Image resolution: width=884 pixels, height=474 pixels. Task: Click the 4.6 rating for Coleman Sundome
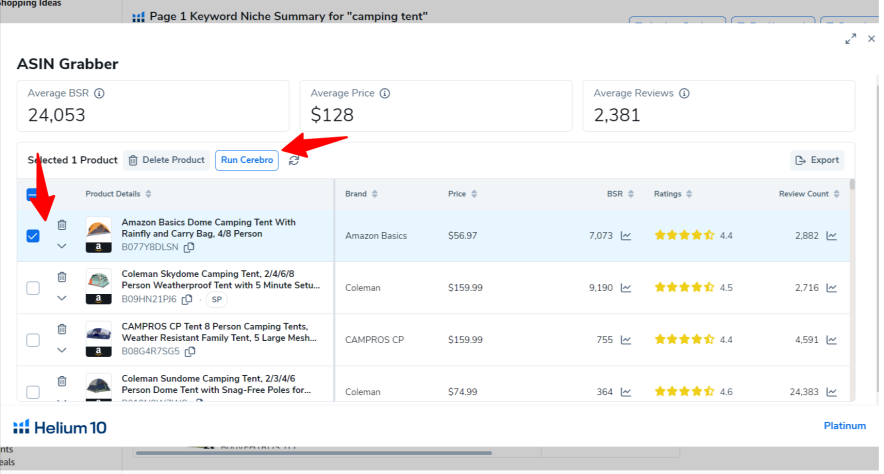coord(693,392)
